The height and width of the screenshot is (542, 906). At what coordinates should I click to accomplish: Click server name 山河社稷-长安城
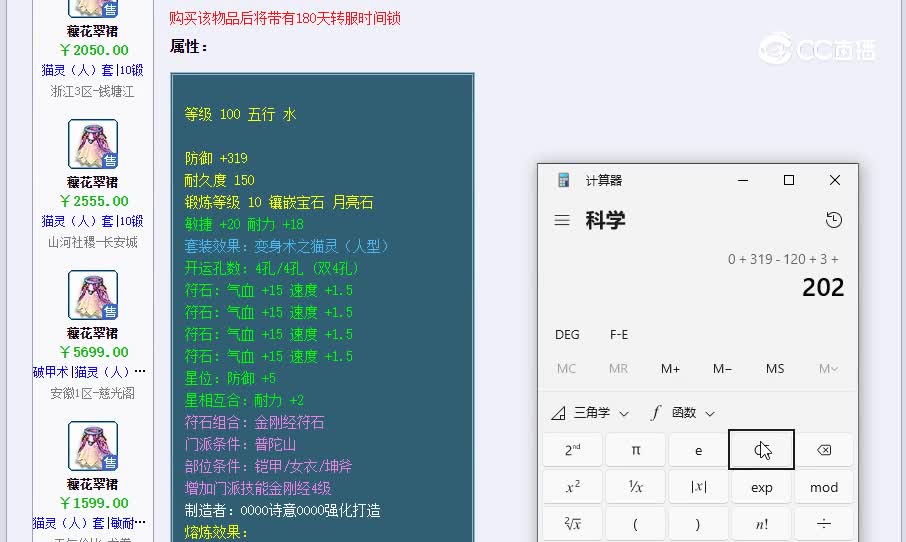(x=92, y=242)
